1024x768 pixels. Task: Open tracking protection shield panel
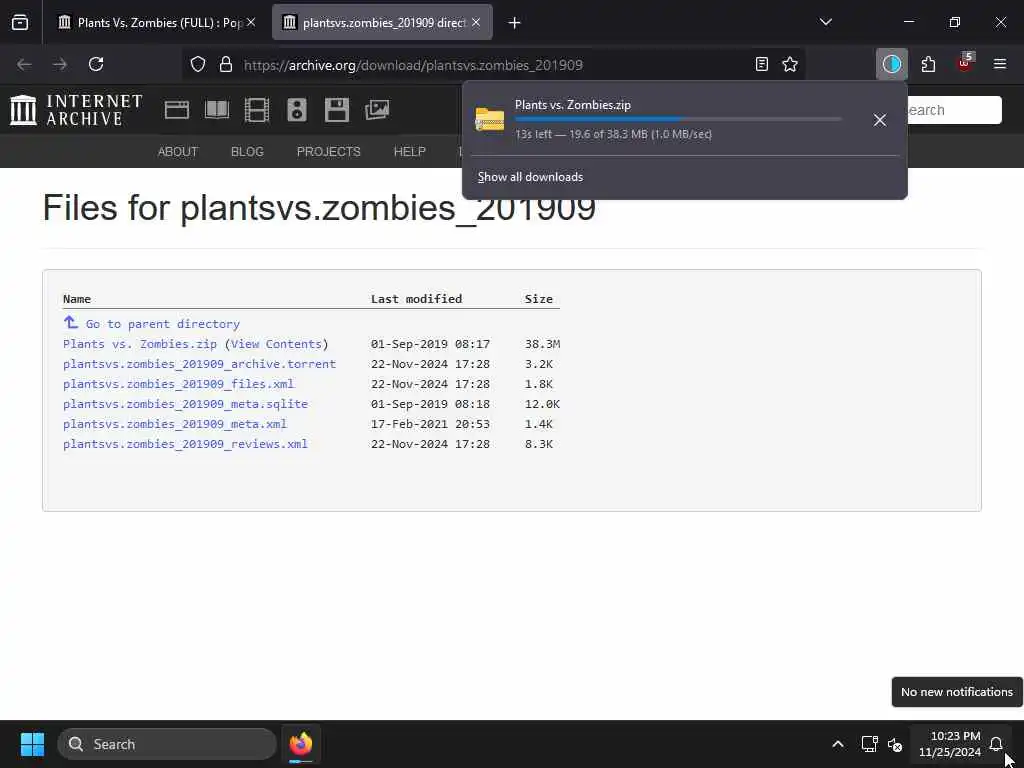point(198,64)
